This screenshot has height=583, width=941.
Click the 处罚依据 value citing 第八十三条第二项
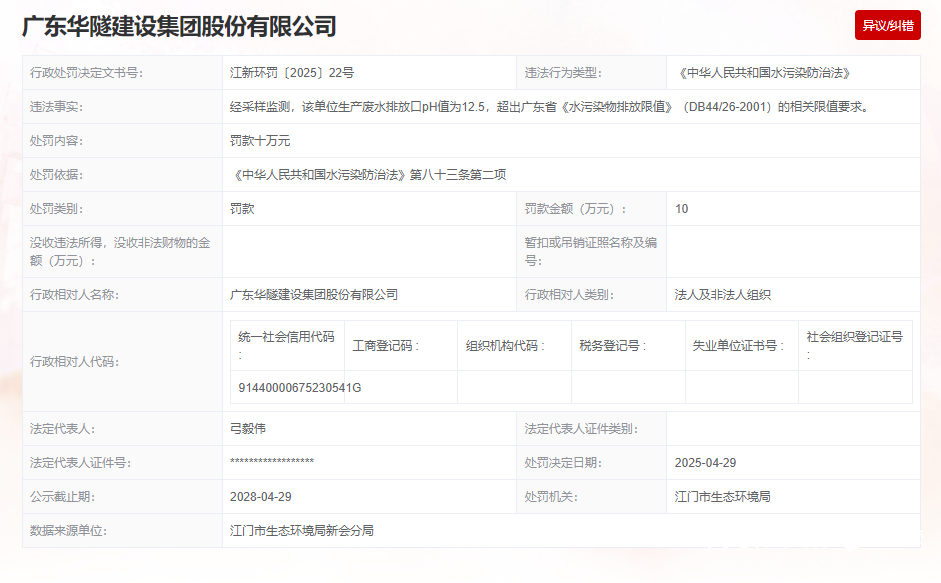368,175
